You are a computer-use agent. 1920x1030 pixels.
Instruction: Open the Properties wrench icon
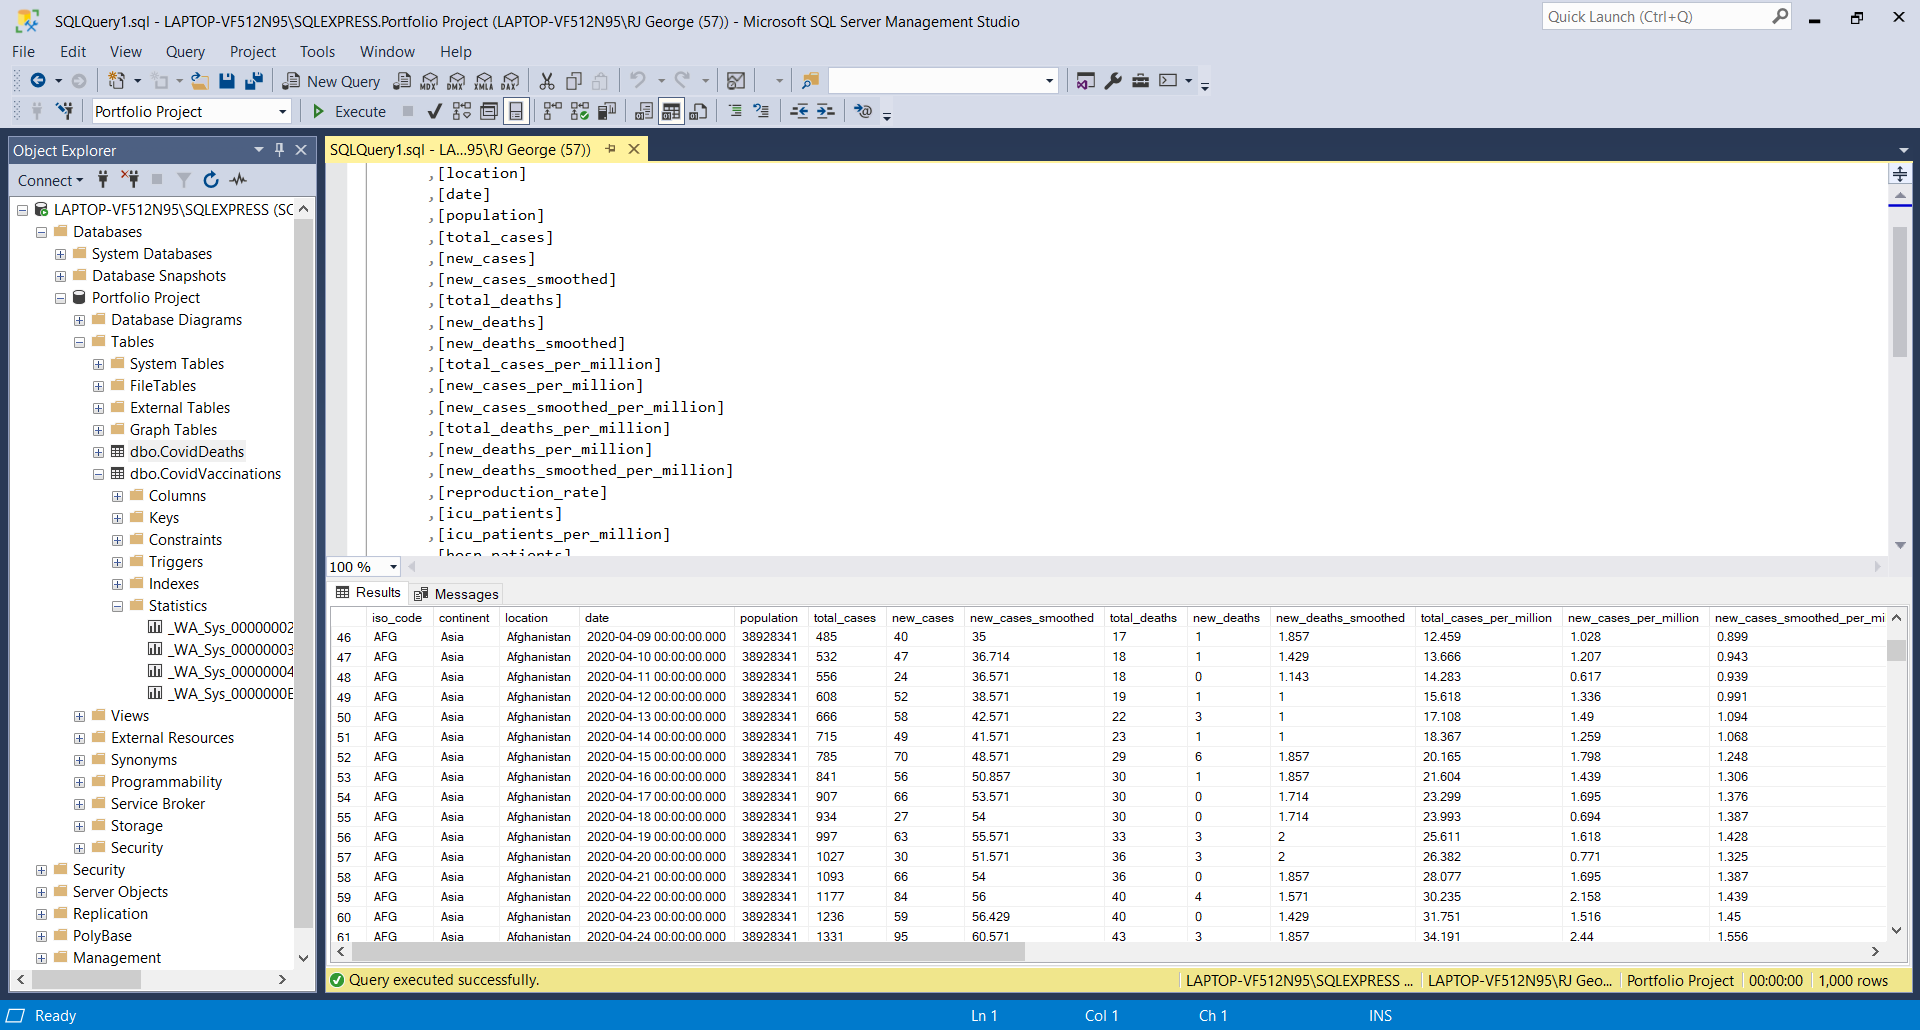(x=1113, y=81)
